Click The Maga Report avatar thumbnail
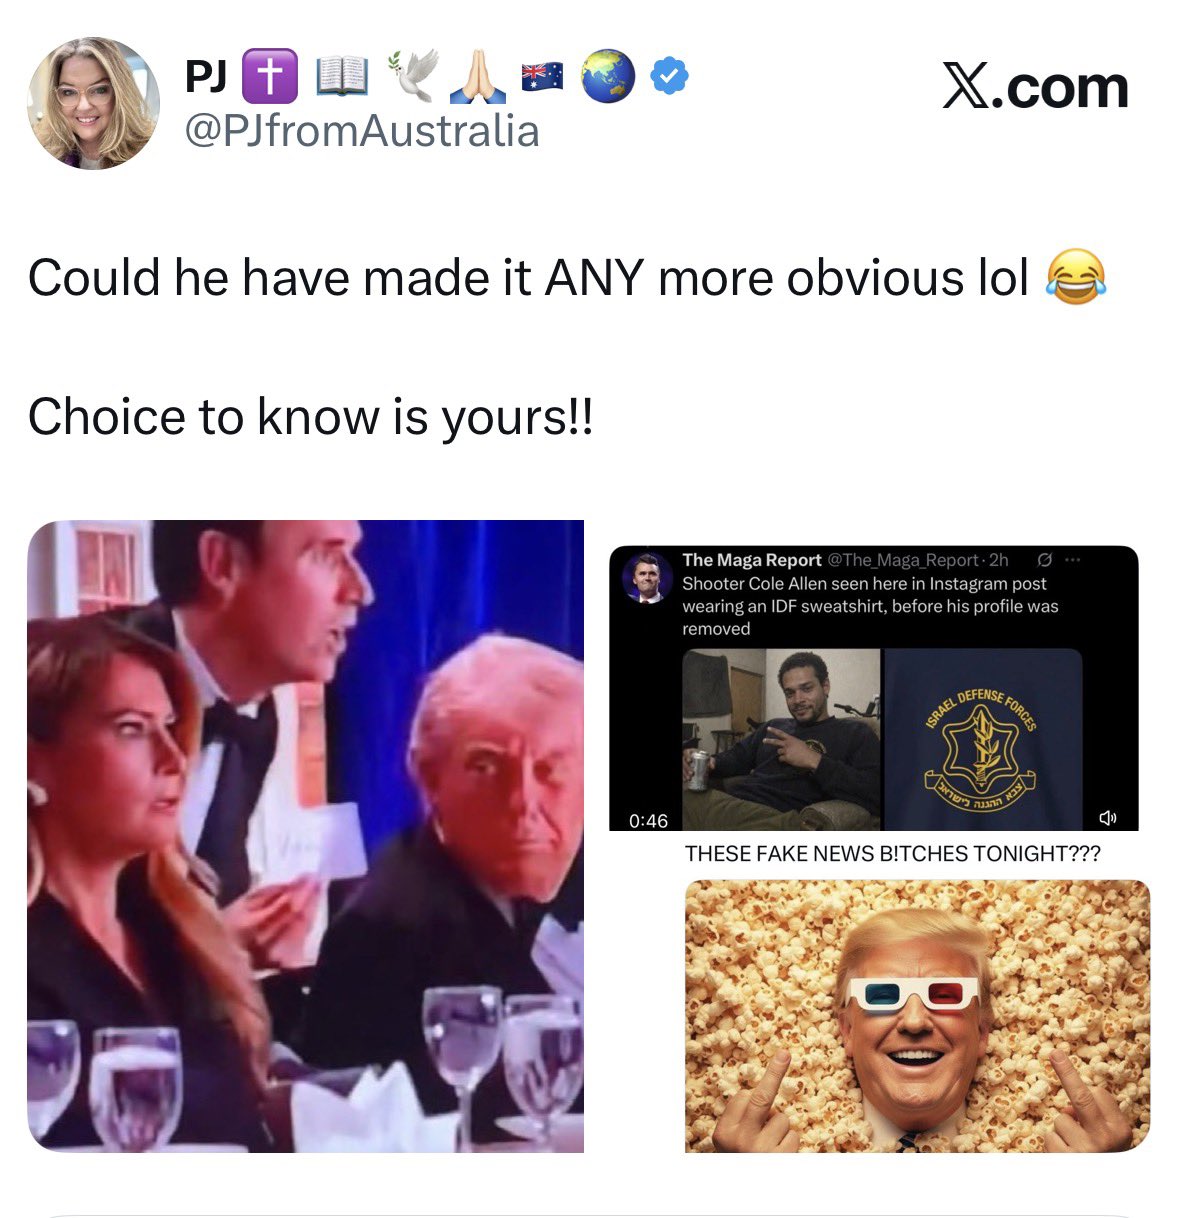This screenshot has height=1218, width=1179. click(647, 577)
